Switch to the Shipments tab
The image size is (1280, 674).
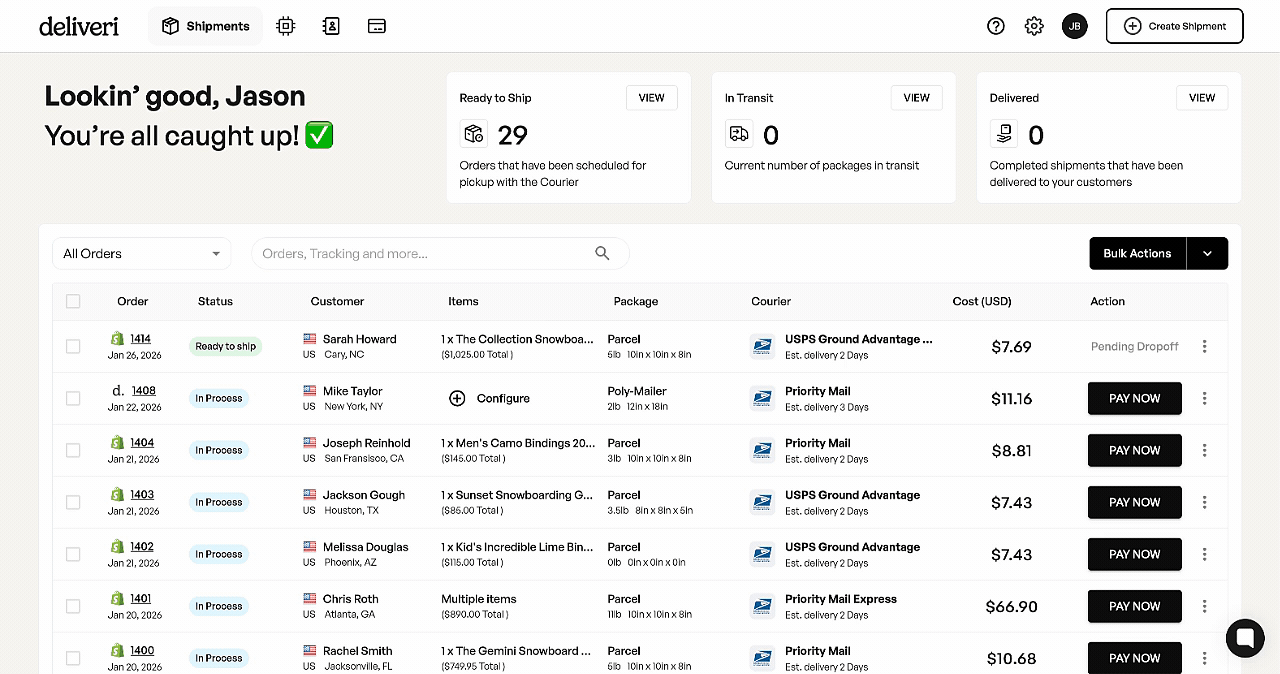click(x=206, y=26)
